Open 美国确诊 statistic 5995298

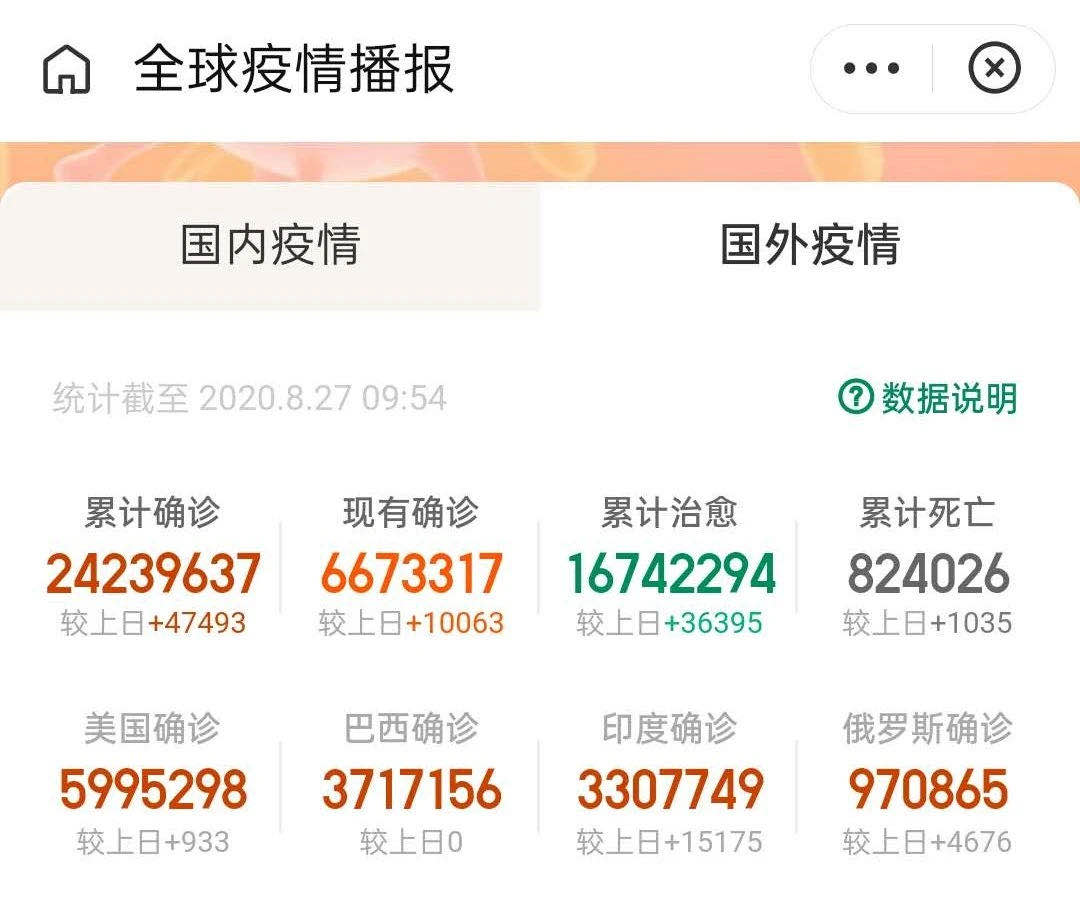pos(152,789)
